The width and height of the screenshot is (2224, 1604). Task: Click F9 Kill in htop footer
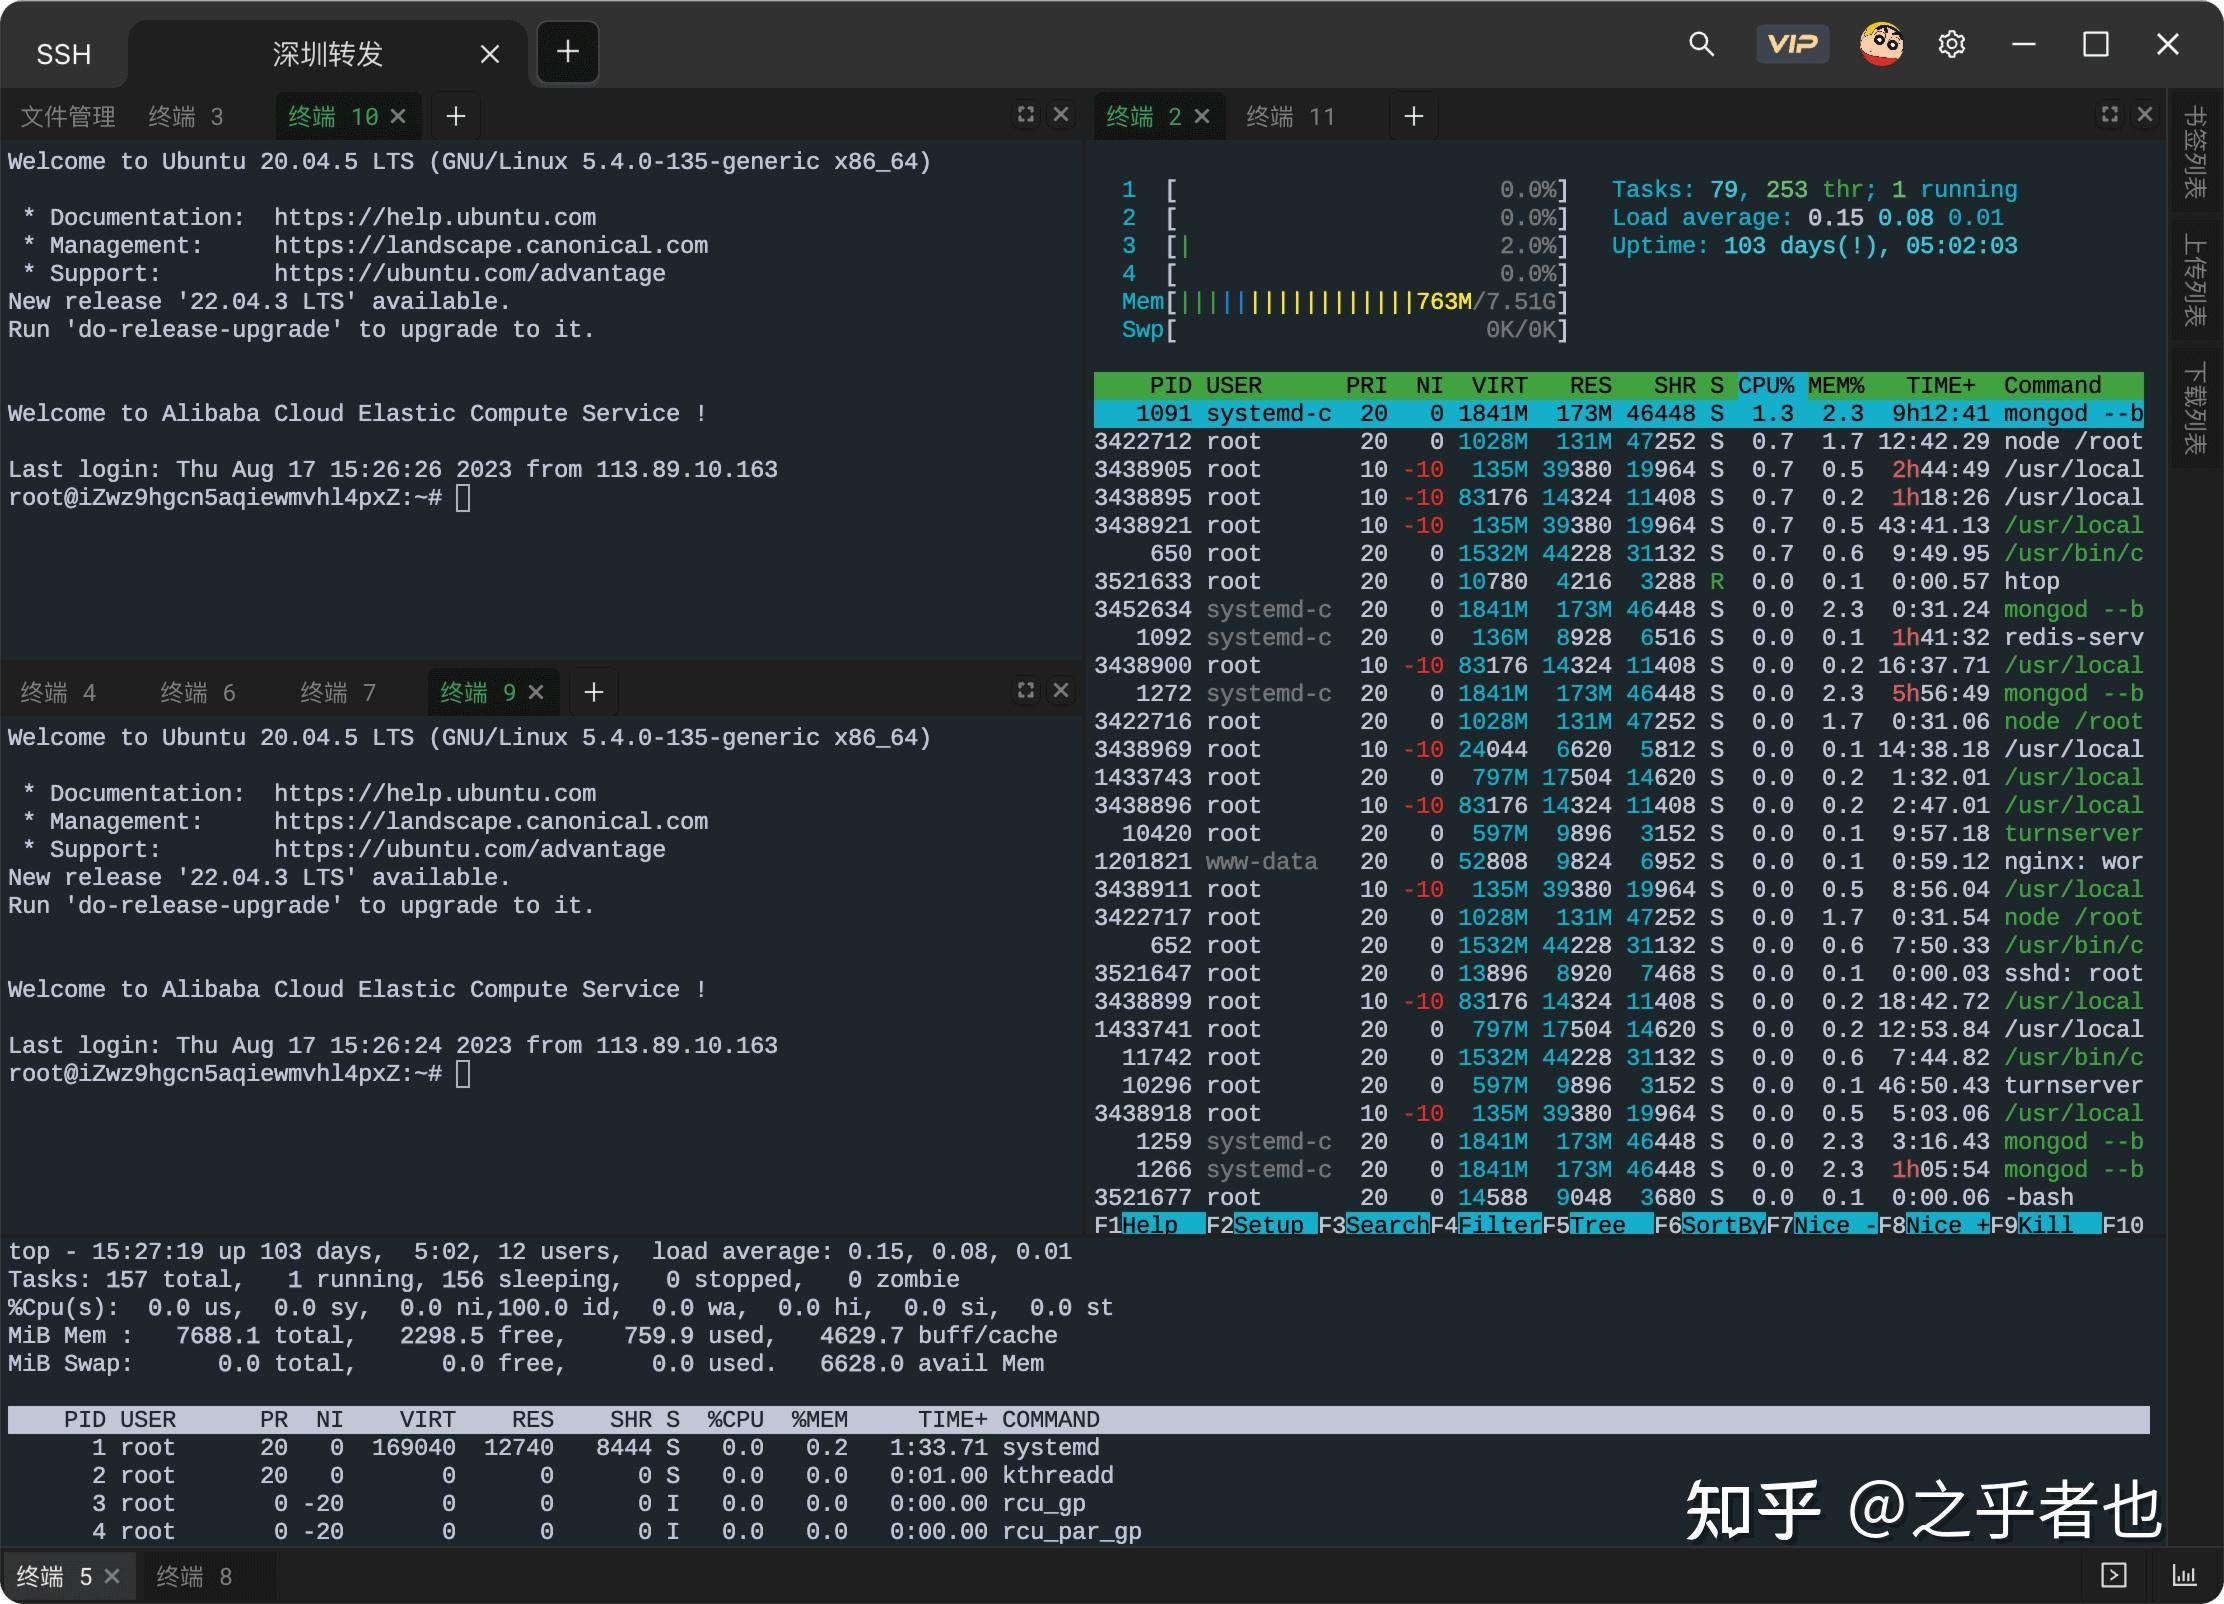(2046, 1225)
